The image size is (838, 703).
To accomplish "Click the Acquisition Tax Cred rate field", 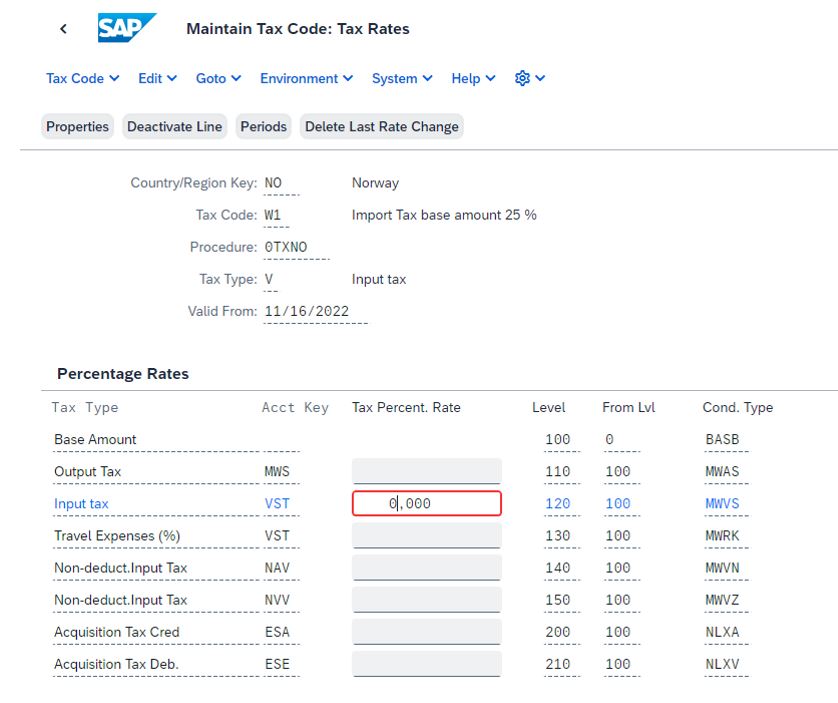I will point(426,631).
